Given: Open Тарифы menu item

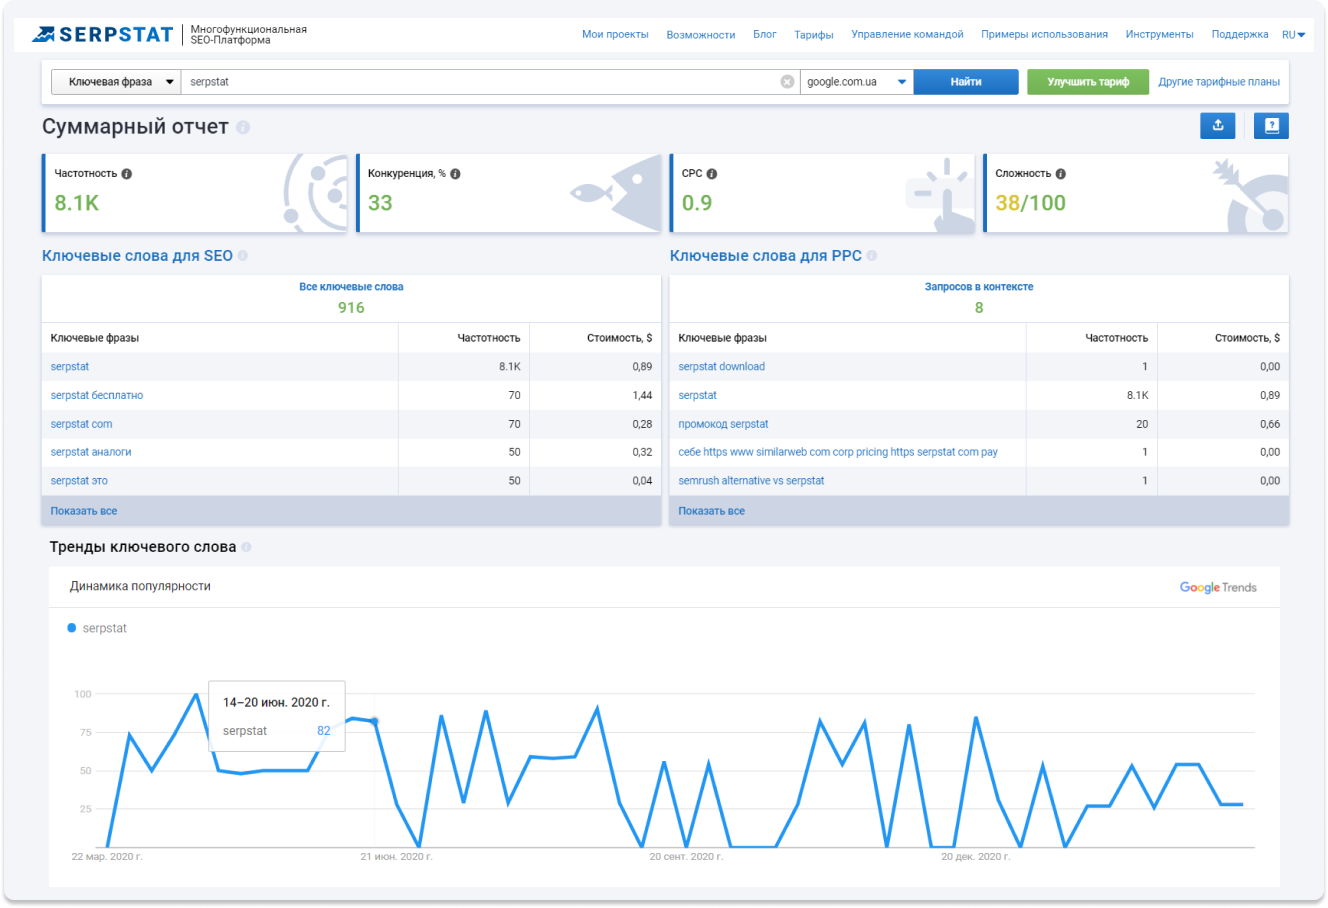Looking at the screenshot, I should point(814,35).
